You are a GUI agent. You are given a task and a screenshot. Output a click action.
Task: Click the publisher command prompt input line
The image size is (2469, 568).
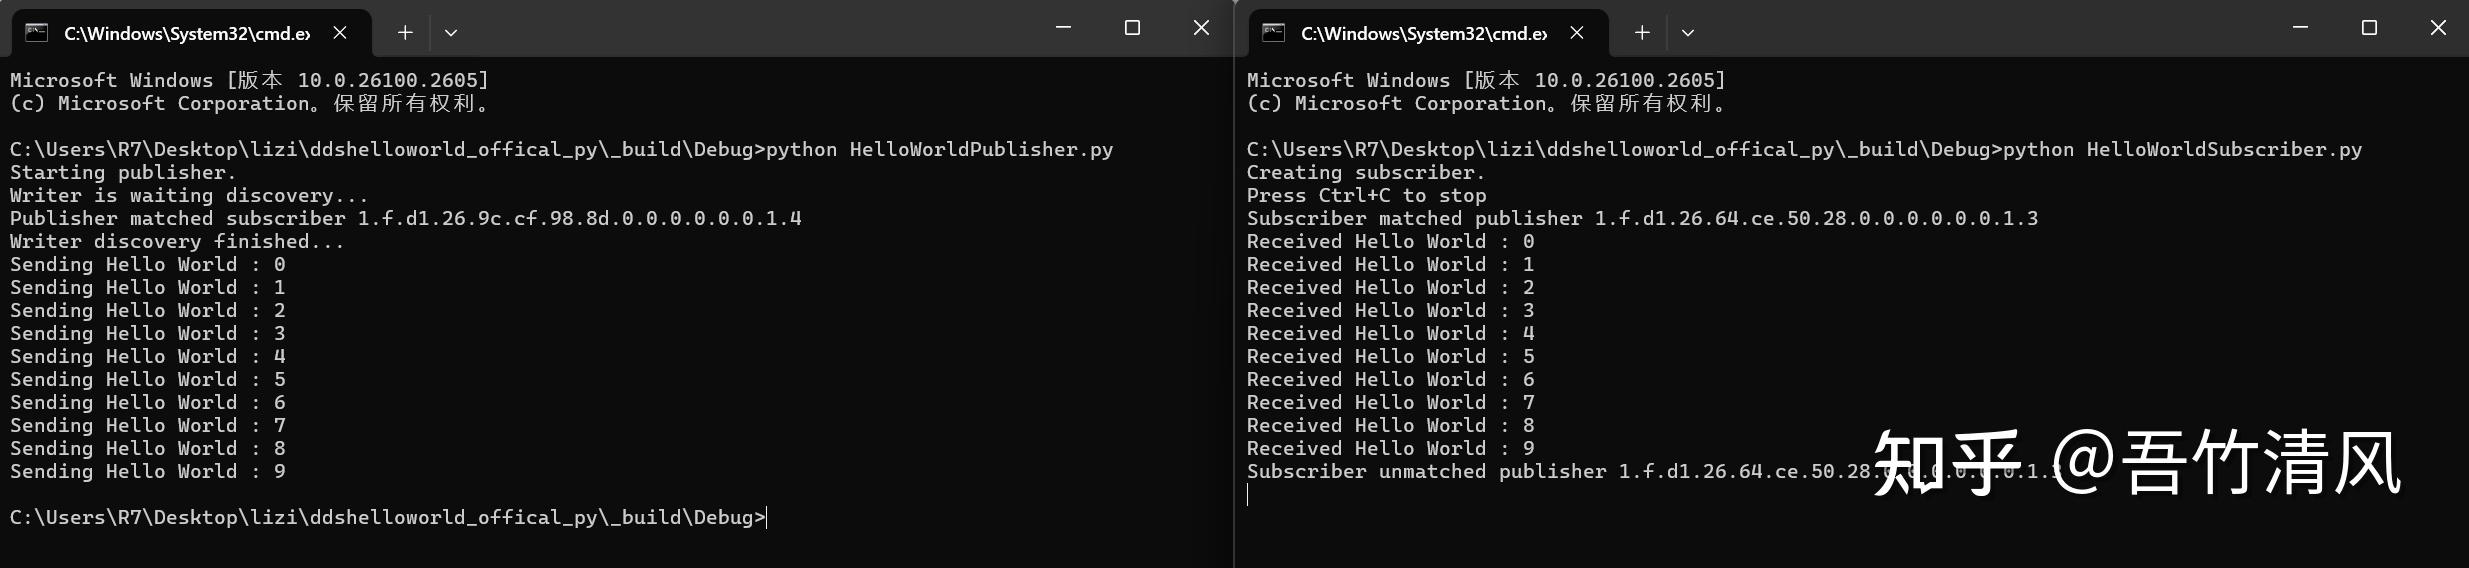tap(388, 518)
